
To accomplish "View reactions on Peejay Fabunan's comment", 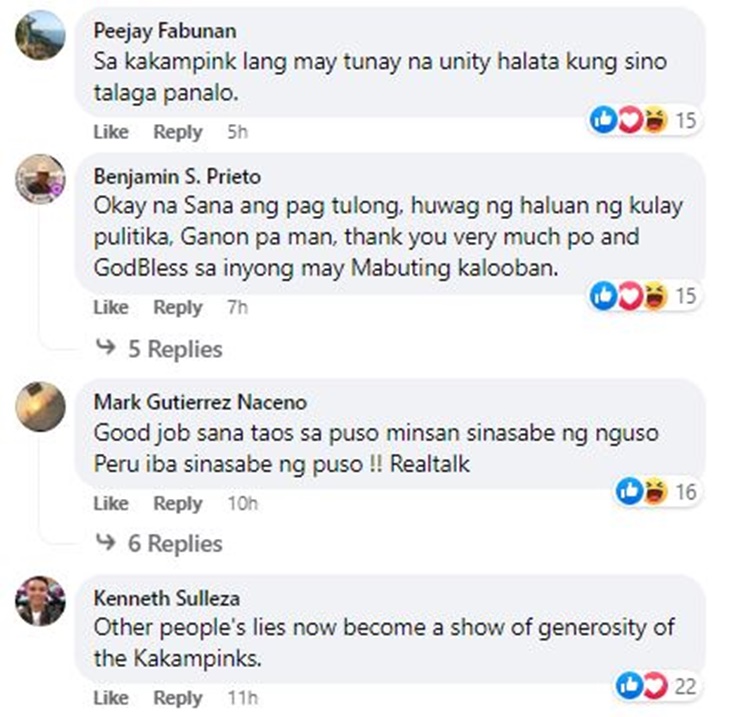I will click(643, 120).
